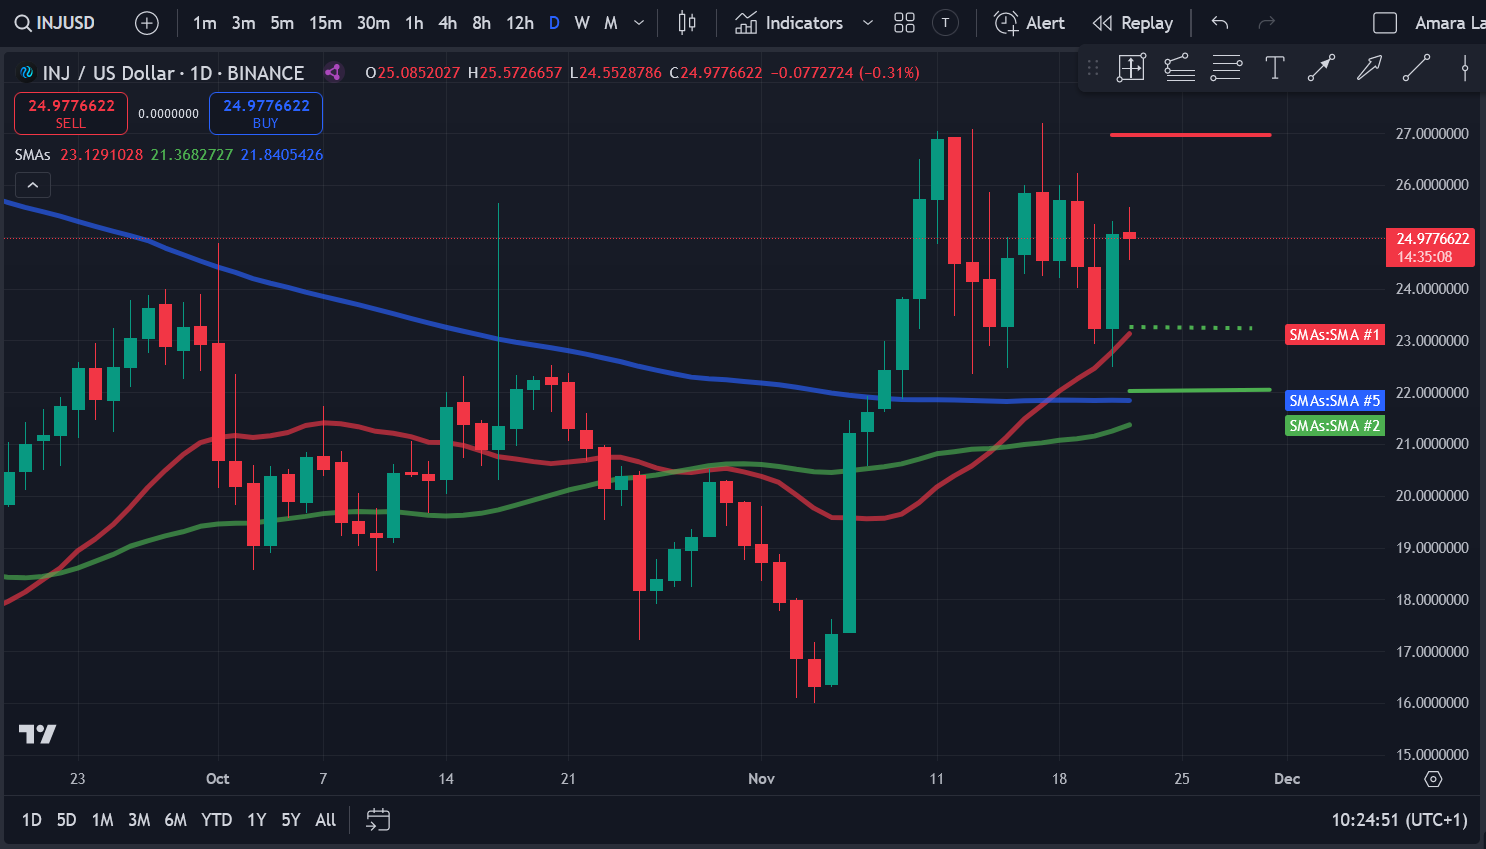
Task: Set range to 5D
Action: pos(66,820)
